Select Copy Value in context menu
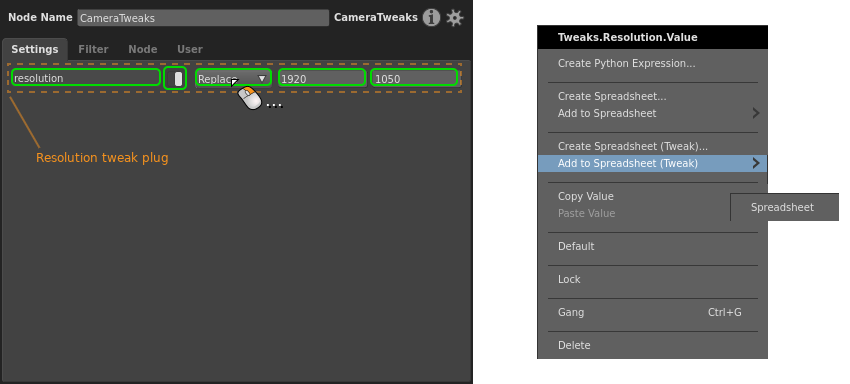This screenshot has height=384, width=850. pyautogui.click(x=653, y=196)
